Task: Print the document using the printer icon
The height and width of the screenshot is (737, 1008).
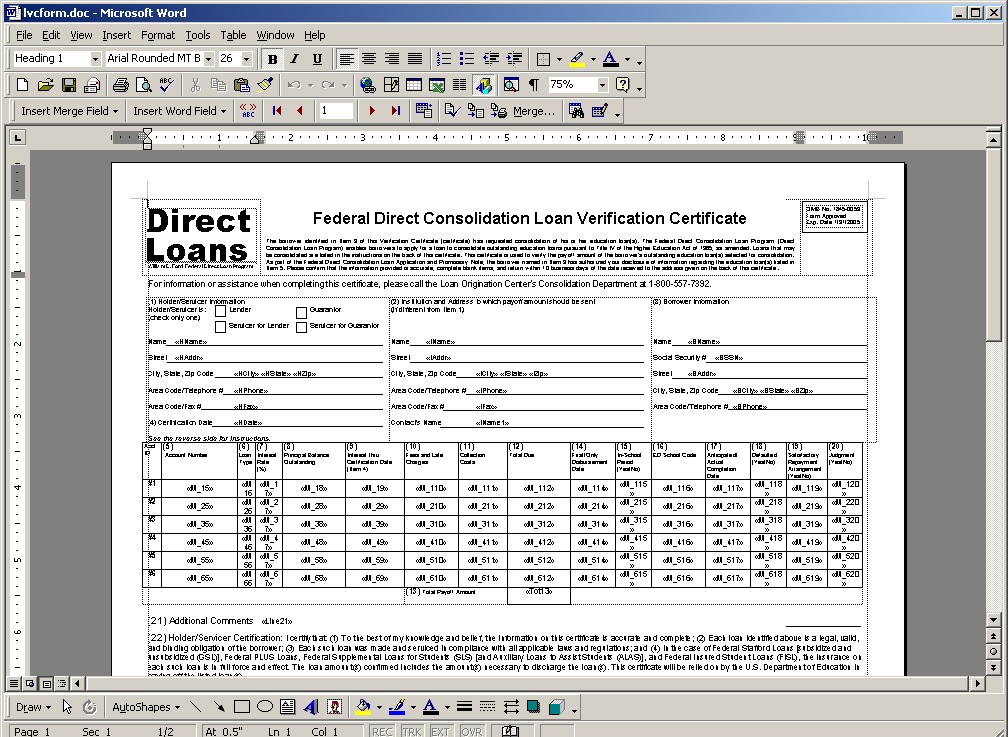Action: tap(121, 85)
